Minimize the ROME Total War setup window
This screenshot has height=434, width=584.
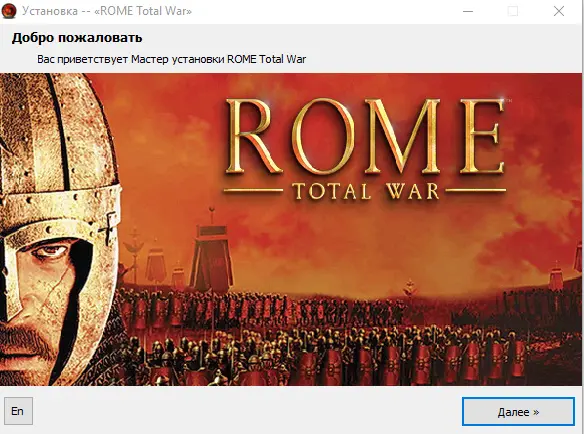click(x=468, y=11)
